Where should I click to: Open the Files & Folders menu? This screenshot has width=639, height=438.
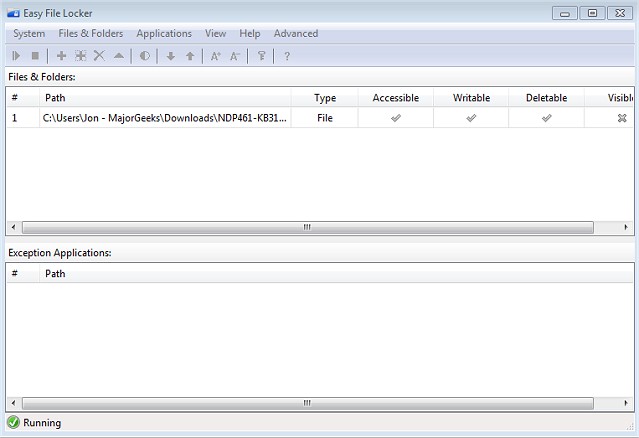click(91, 33)
